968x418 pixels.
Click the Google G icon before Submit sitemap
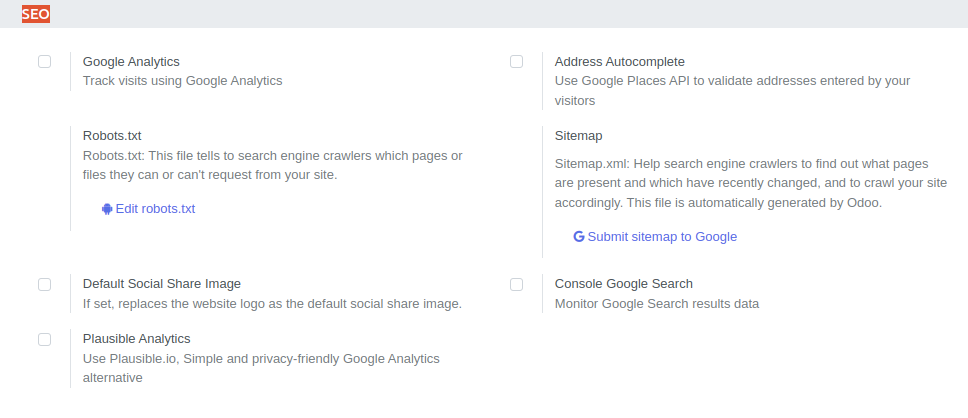[578, 236]
